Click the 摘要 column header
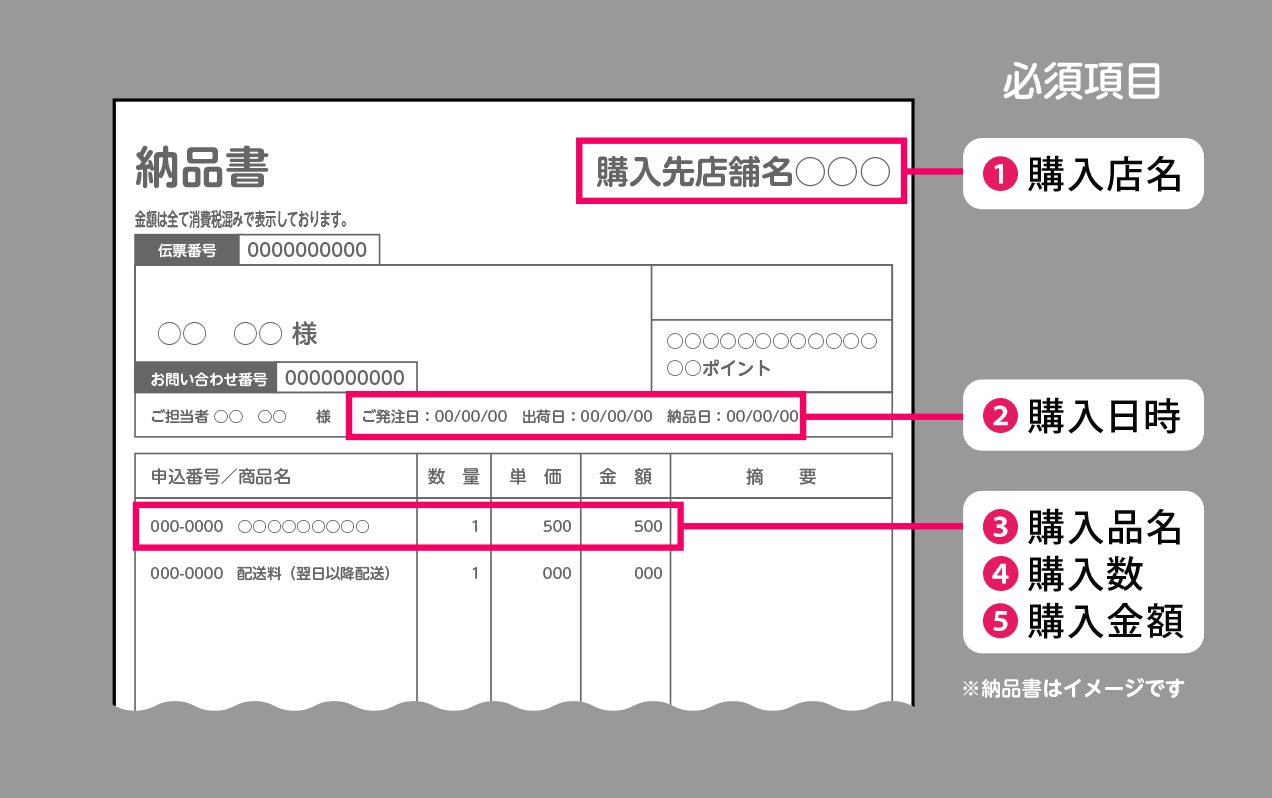Image resolution: width=1272 pixels, height=798 pixels. pyautogui.click(x=780, y=477)
